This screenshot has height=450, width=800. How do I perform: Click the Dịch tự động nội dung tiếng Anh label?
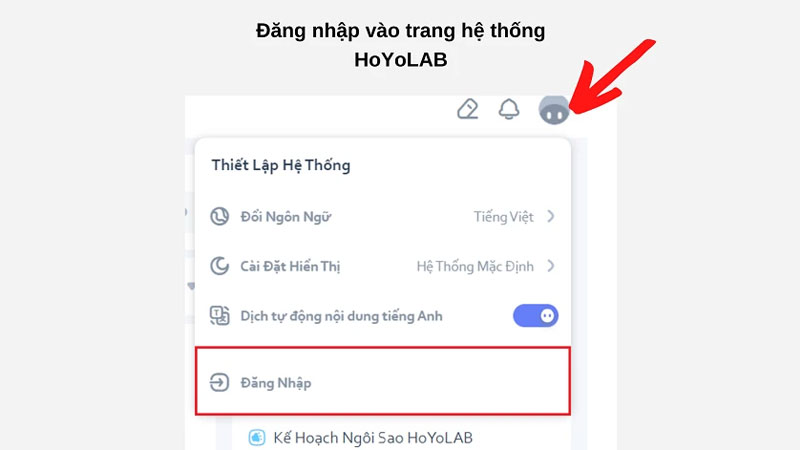[x=341, y=316]
